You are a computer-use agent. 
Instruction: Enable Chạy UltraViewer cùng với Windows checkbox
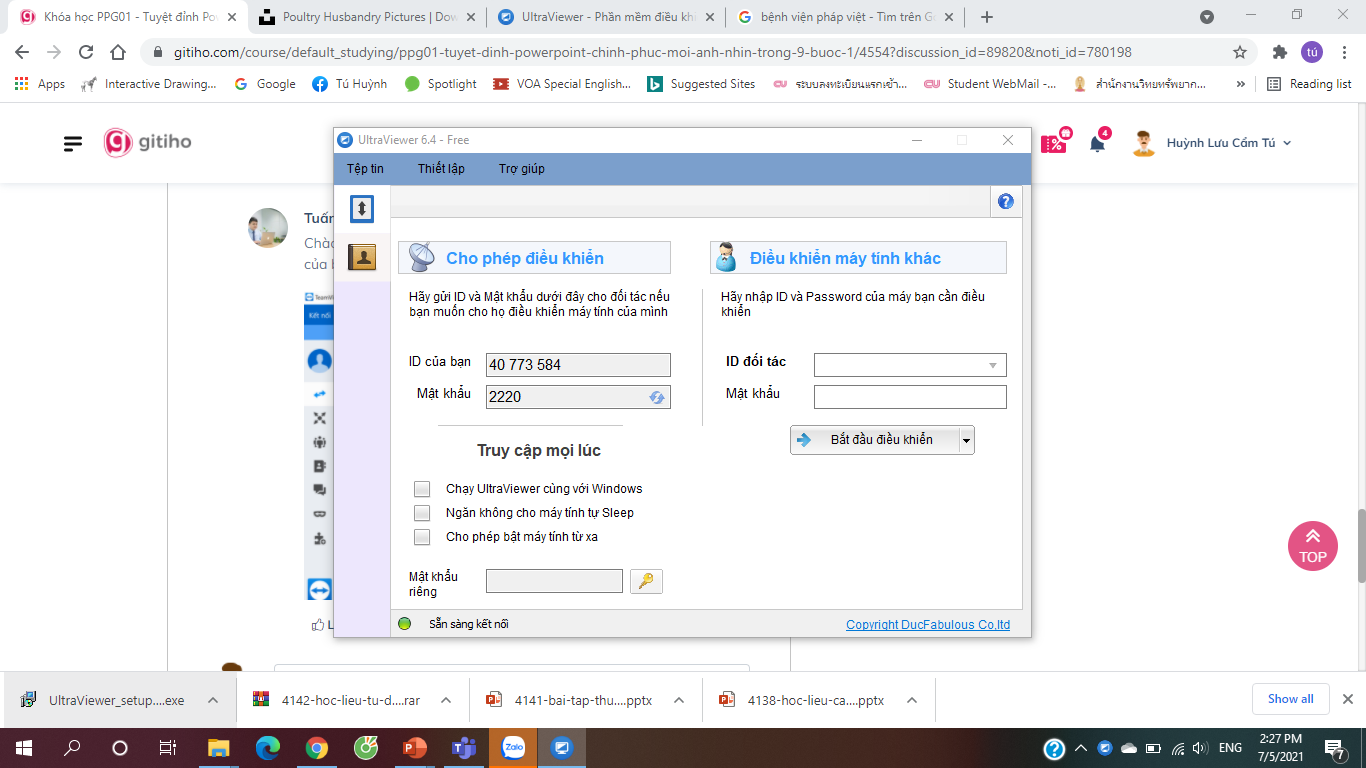[x=422, y=489]
